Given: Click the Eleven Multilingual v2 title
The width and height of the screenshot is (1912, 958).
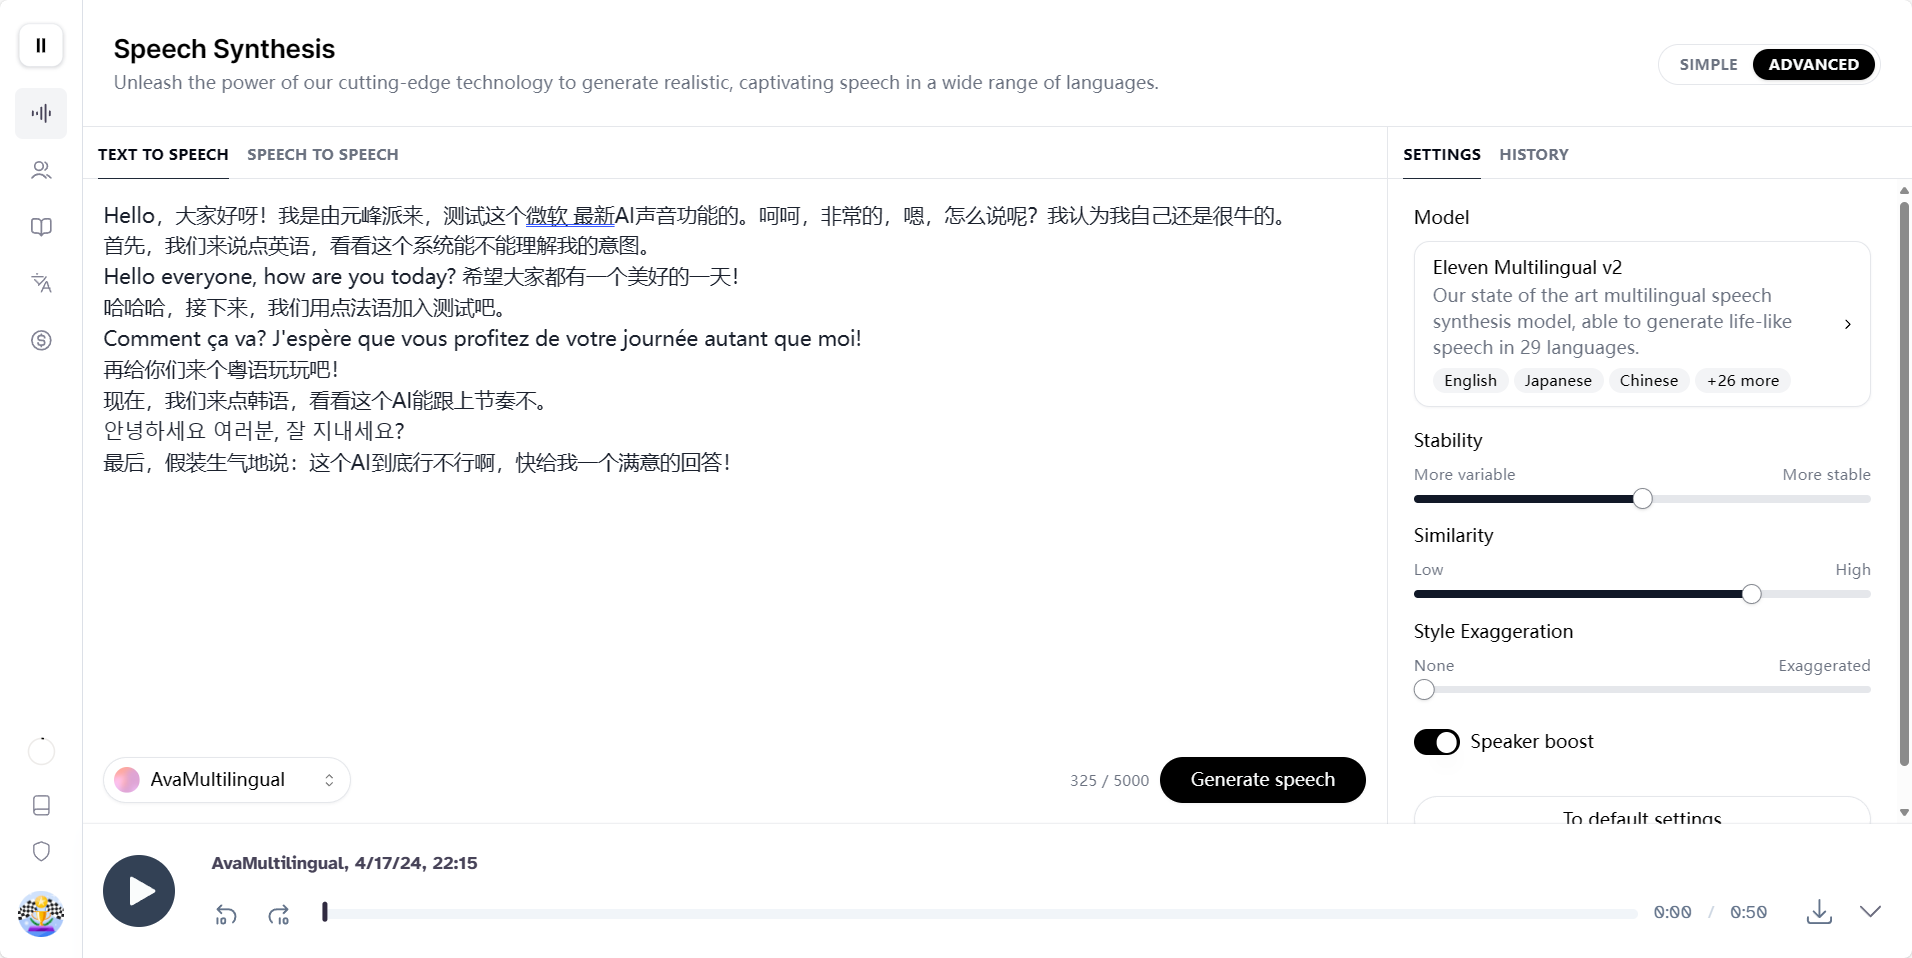Looking at the screenshot, I should coord(1527,268).
